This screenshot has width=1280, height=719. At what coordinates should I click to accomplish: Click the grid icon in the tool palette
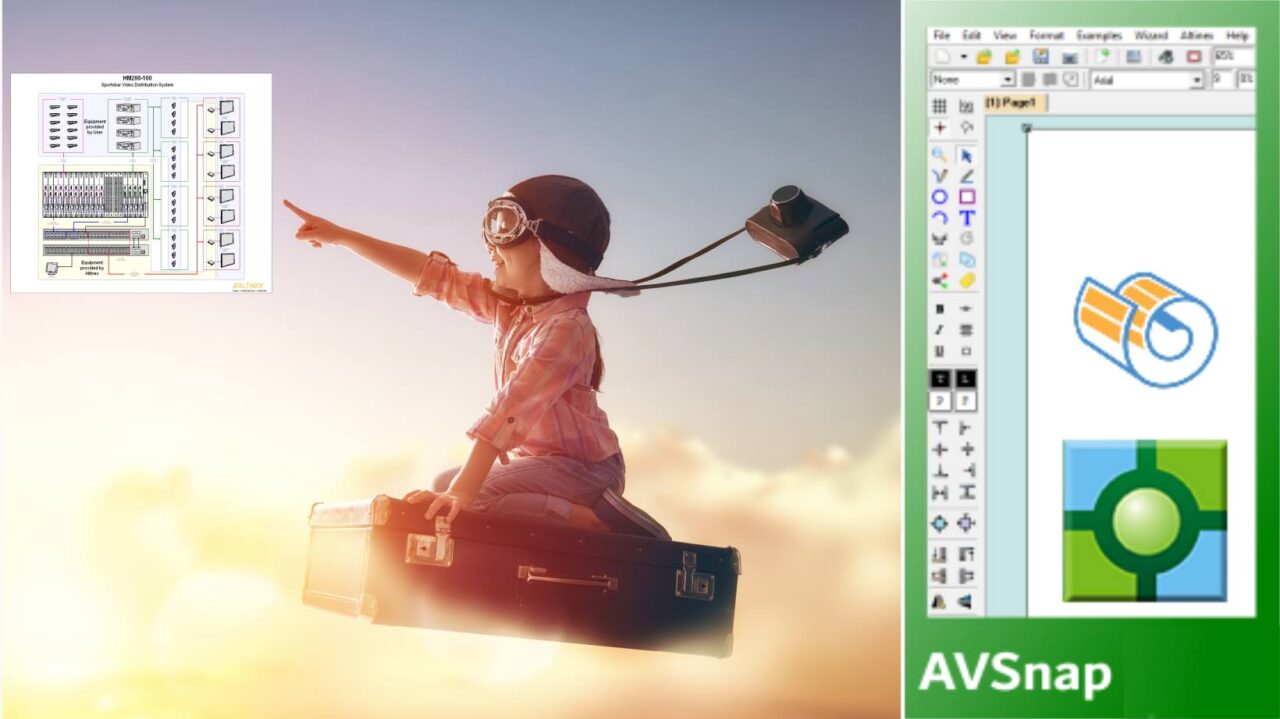pyautogui.click(x=938, y=106)
